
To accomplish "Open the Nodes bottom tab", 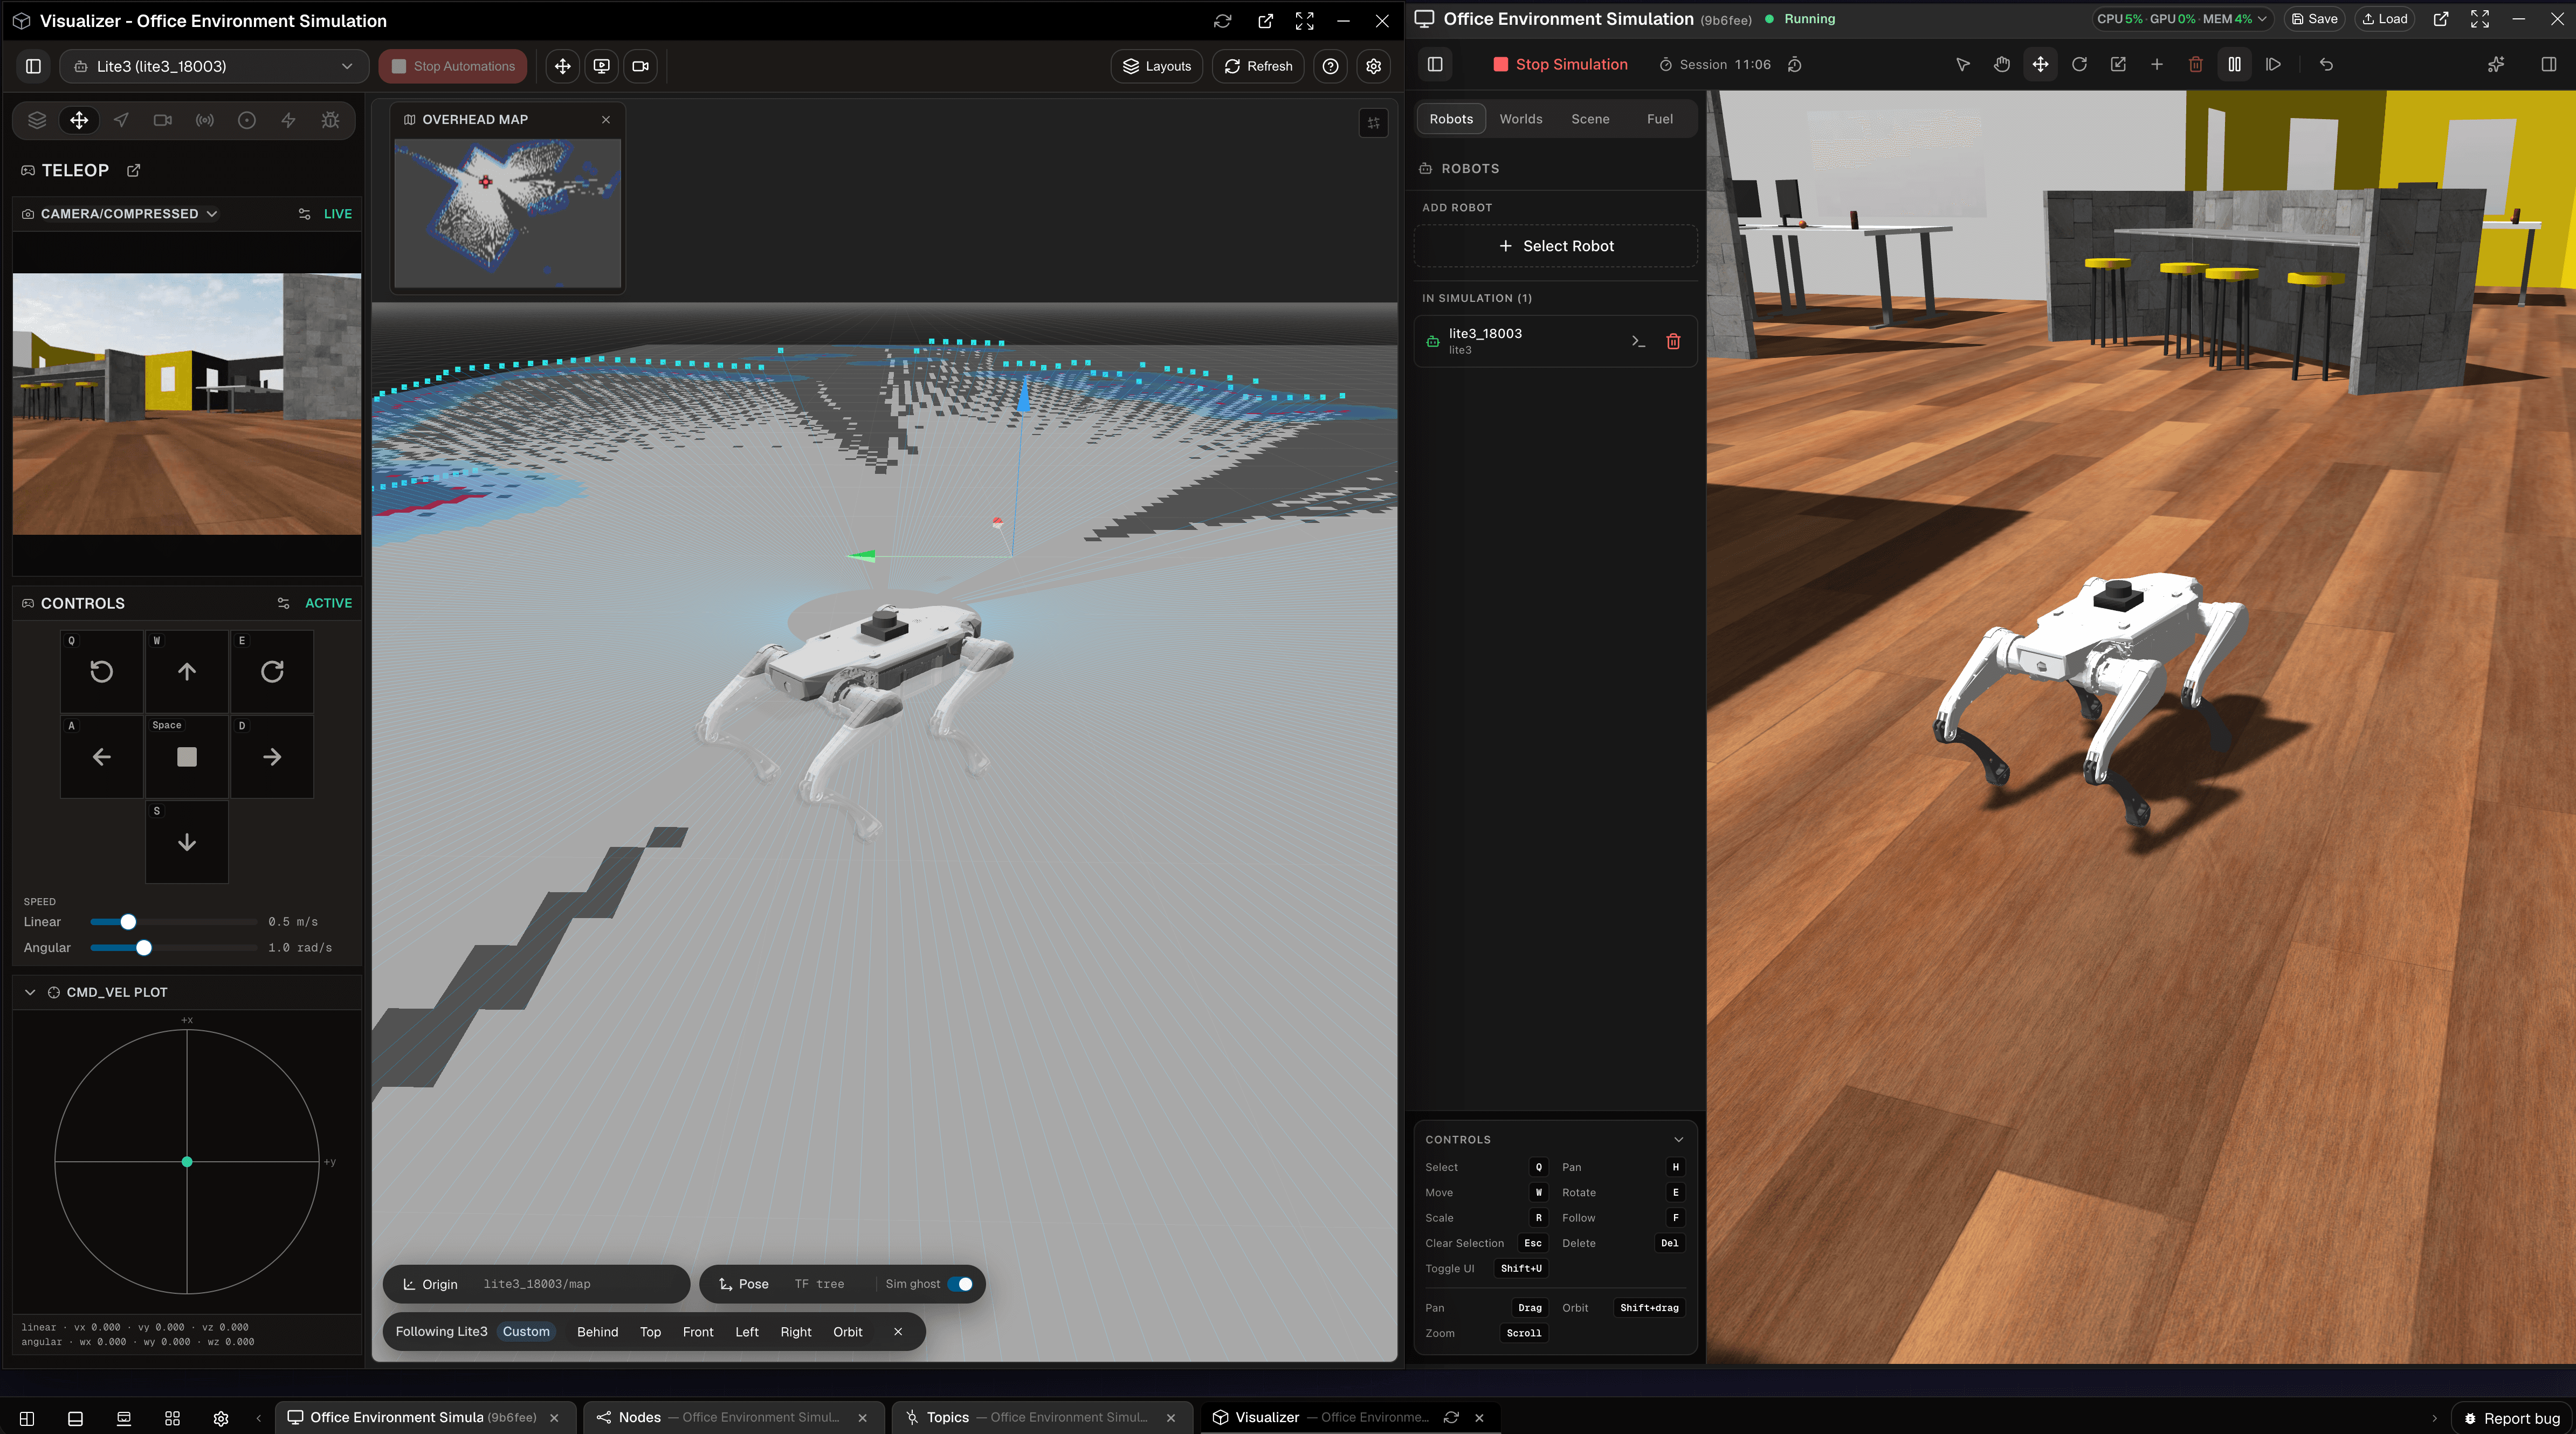I will pos(732,1417).
